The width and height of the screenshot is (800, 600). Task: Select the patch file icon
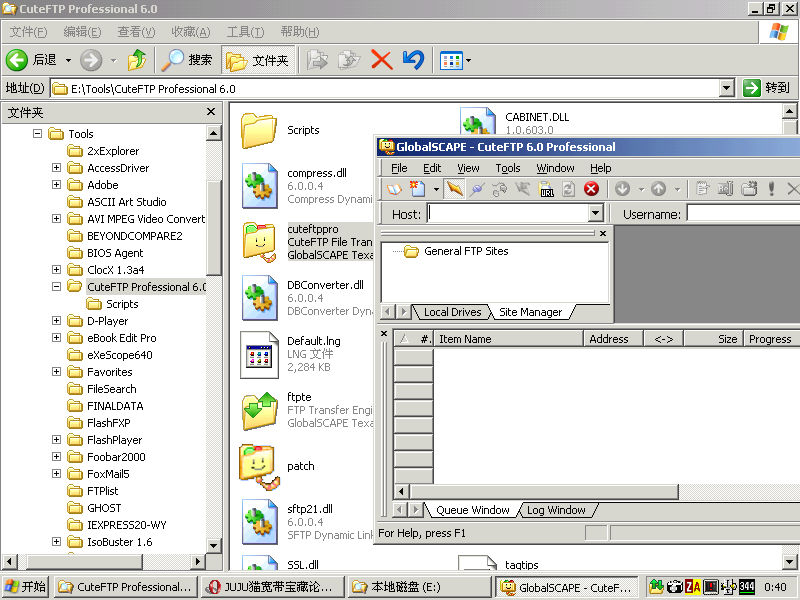coord(259,466)
